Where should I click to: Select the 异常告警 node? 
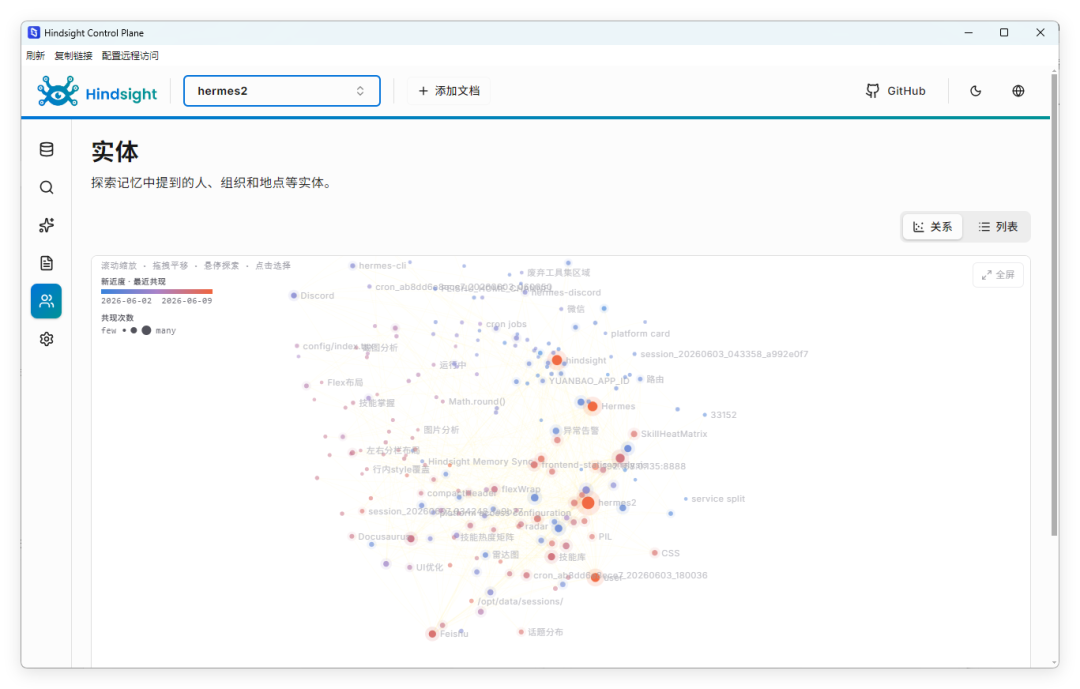556,431
